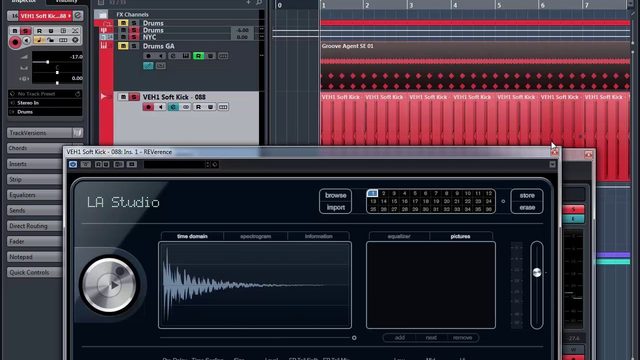The image size is (640, 360).
Task: Play impulse response with round play button
Action: click(109, 285)
